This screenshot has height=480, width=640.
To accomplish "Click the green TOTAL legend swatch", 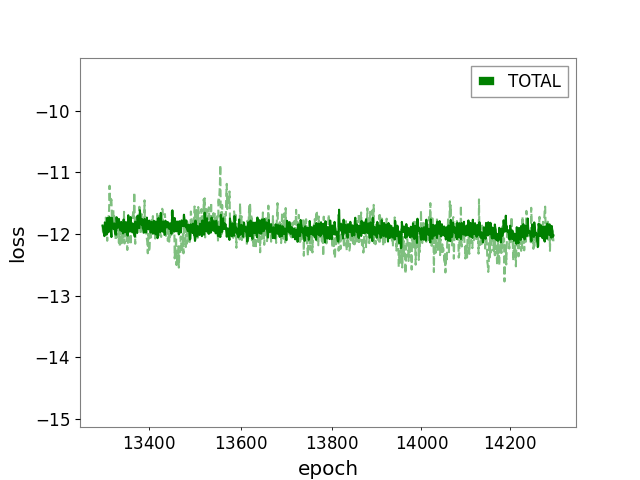I will tap(487, 81).
